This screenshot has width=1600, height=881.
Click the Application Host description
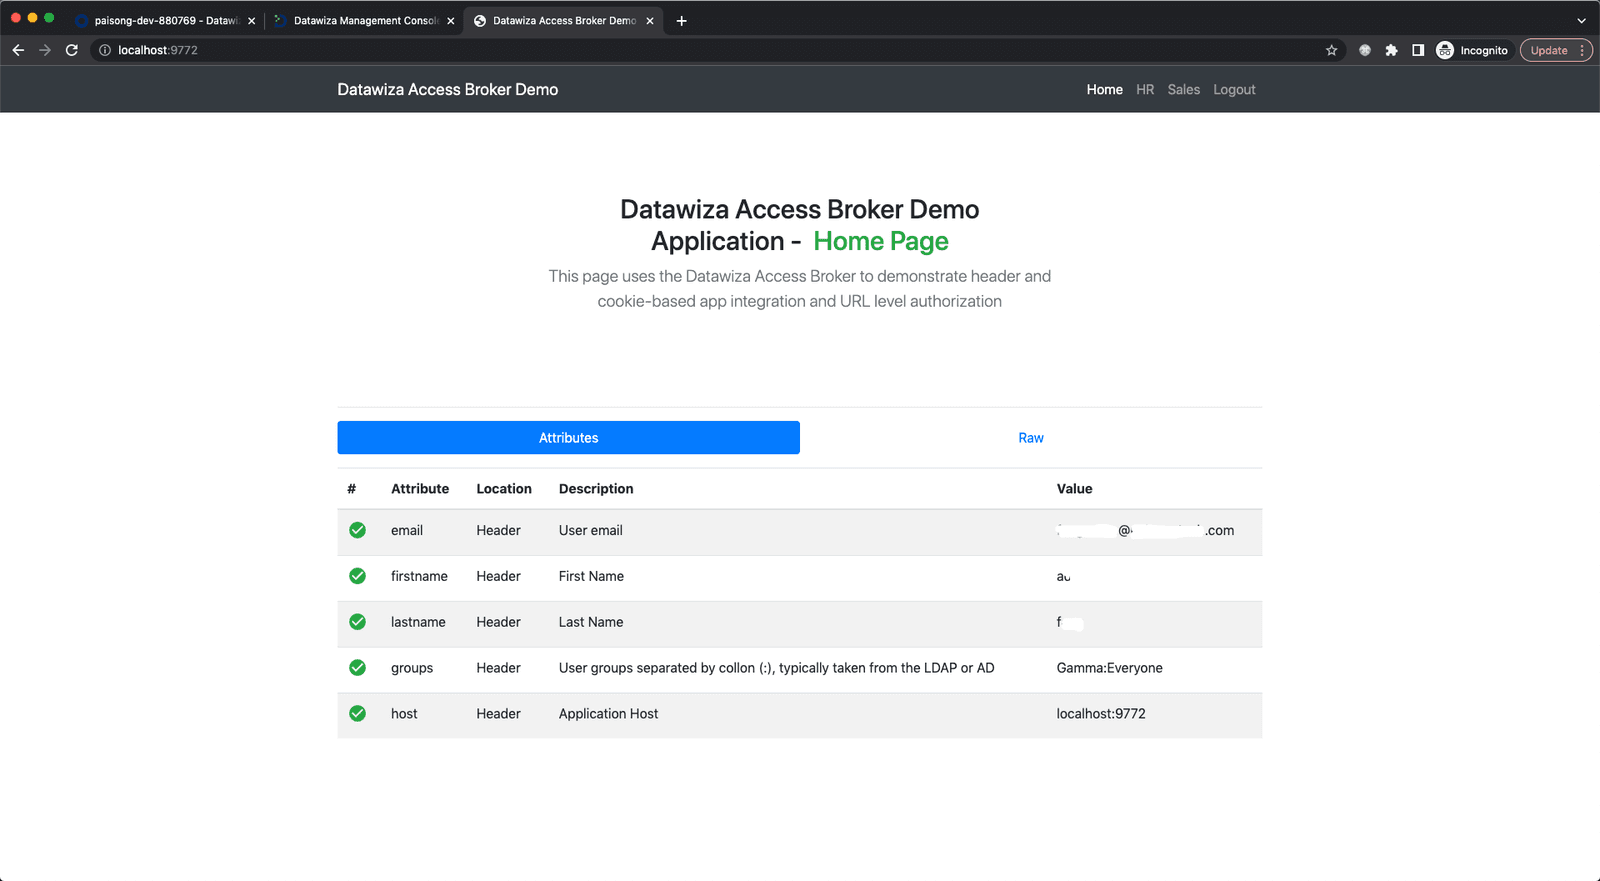click(x=608, y=714)
